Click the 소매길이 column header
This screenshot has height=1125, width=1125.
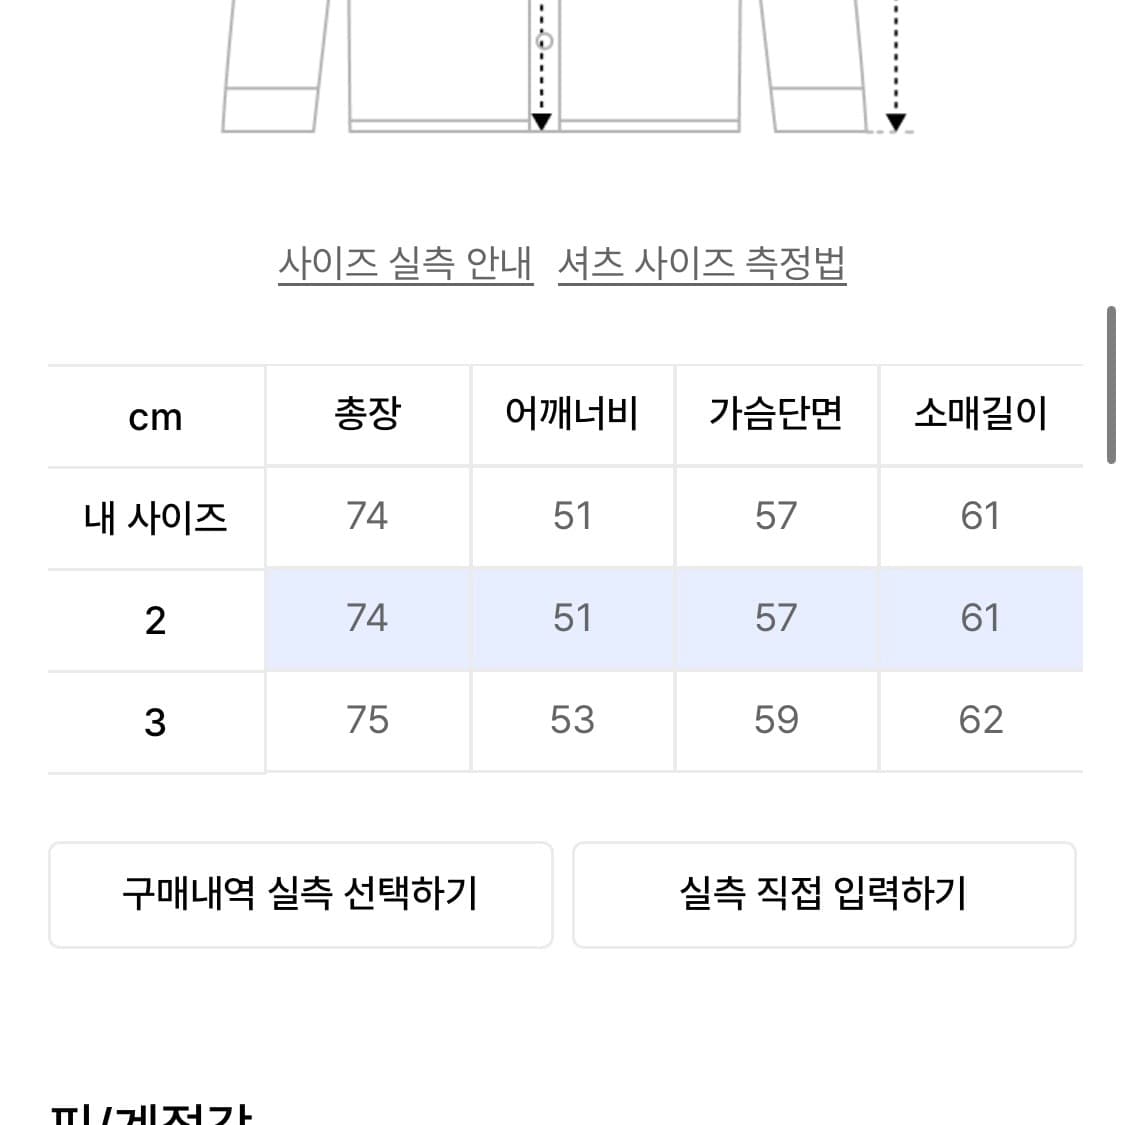click(980, 415)
